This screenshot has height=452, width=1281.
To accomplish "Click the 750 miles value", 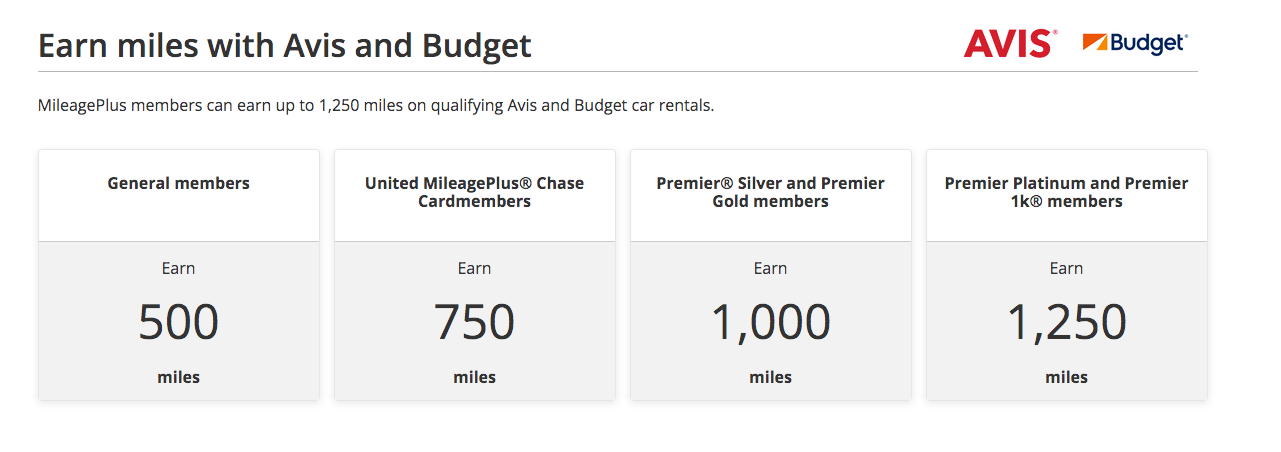I will 474,322.
